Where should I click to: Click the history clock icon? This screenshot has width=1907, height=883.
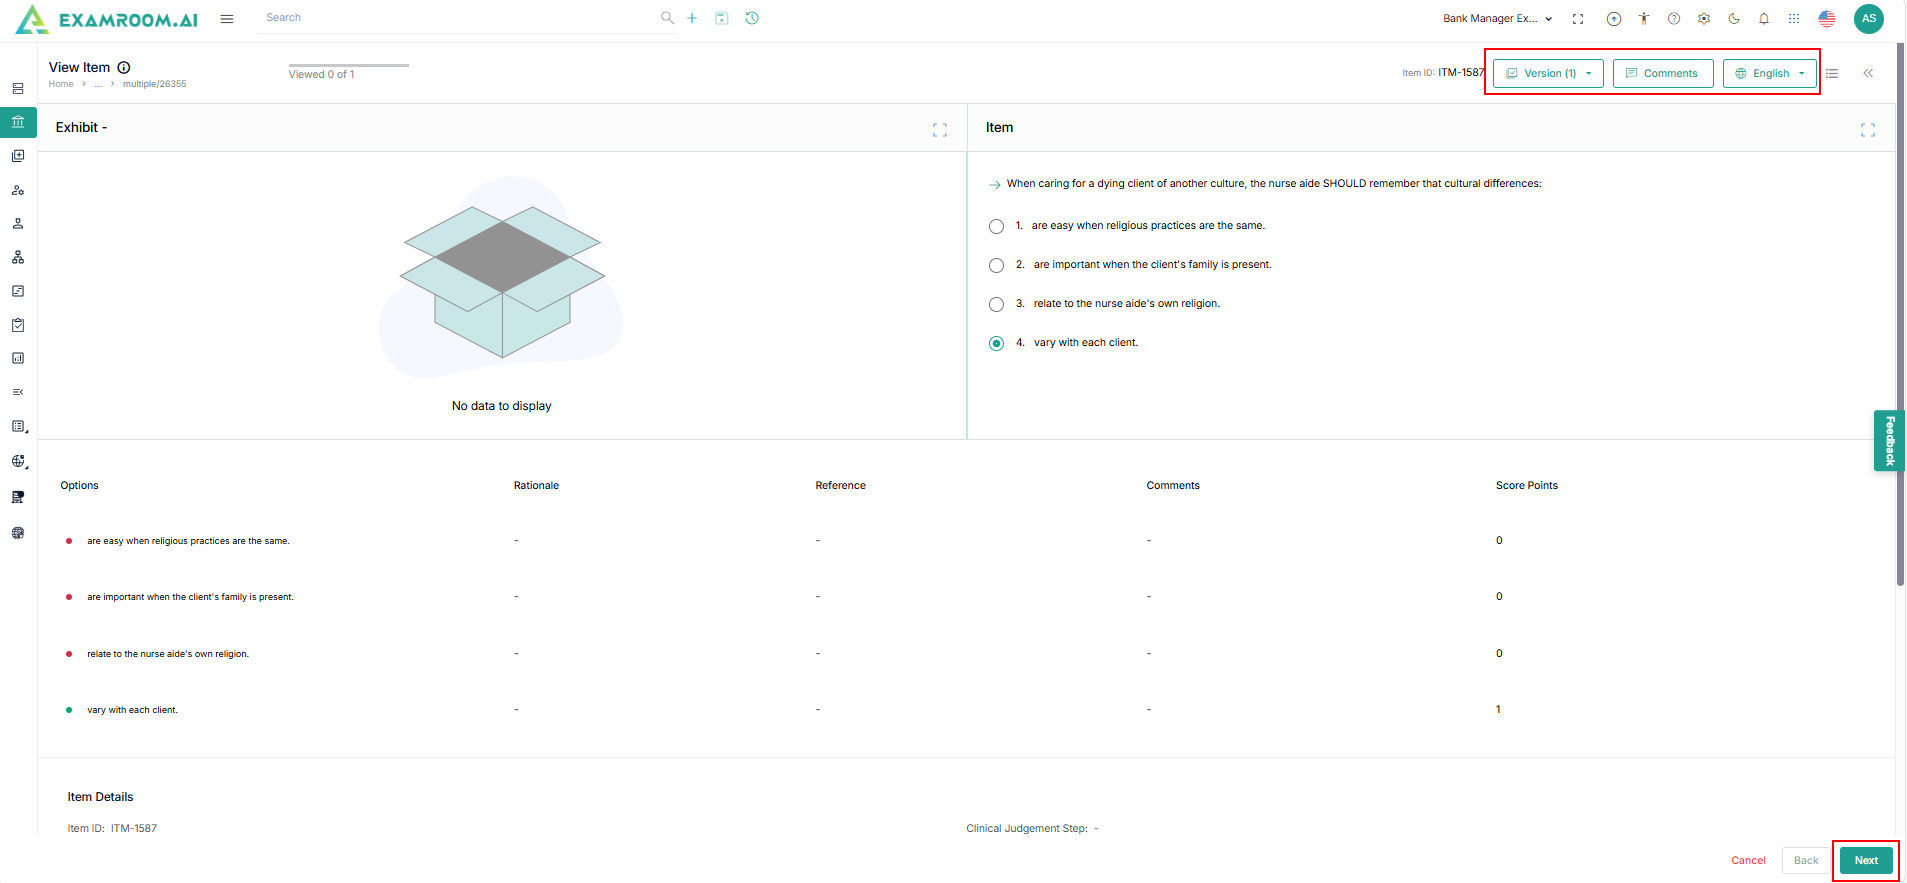coord(752,18)
